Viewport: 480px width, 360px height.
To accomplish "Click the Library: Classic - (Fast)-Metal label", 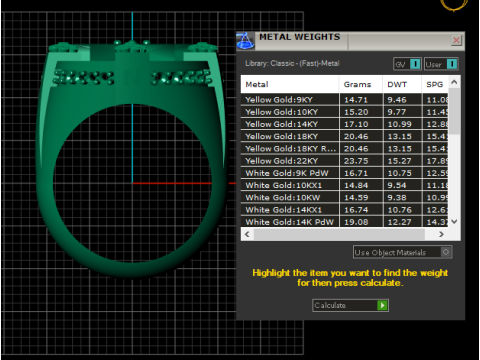I will tap(292, 63).
